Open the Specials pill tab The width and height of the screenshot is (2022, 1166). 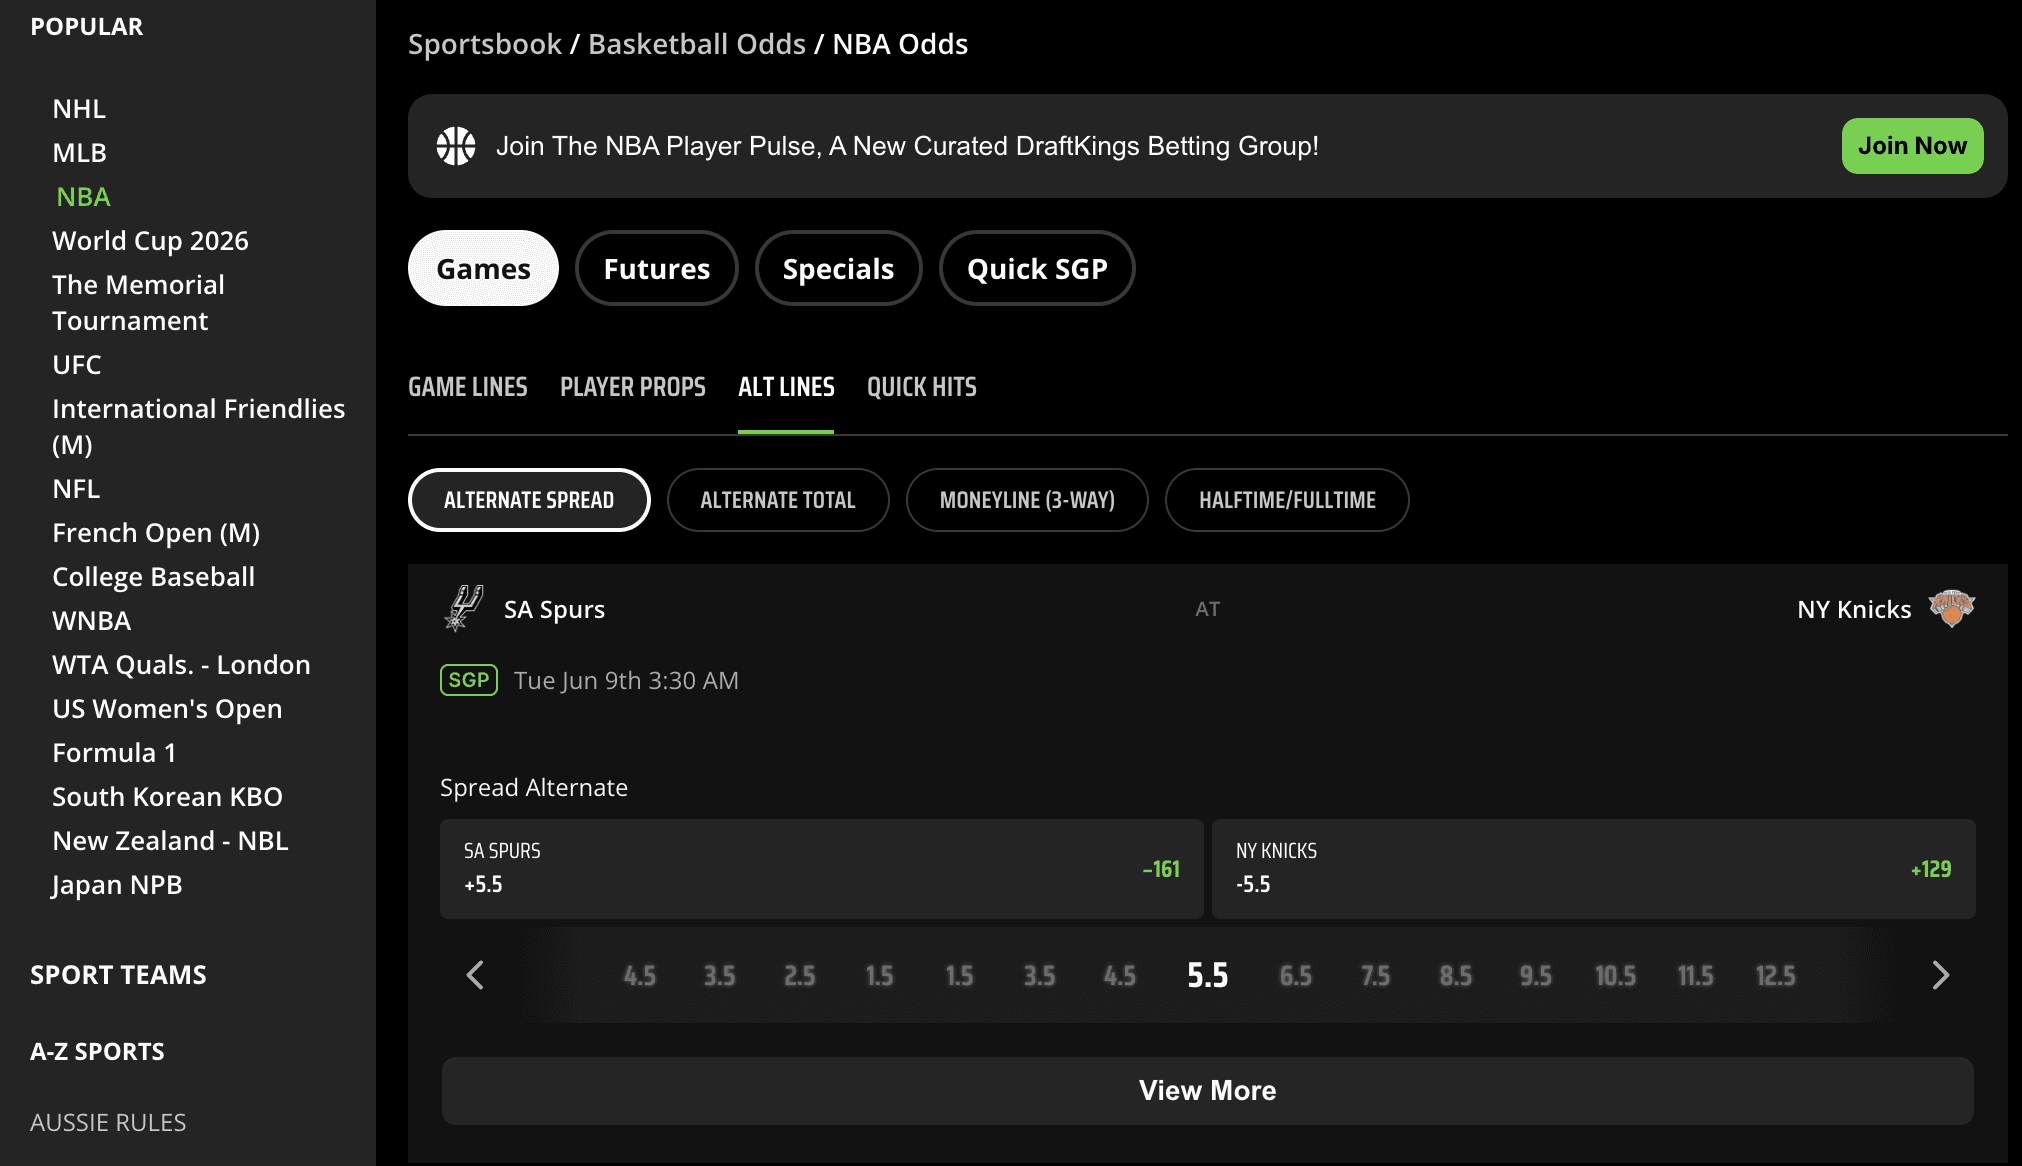pos(838,268)
